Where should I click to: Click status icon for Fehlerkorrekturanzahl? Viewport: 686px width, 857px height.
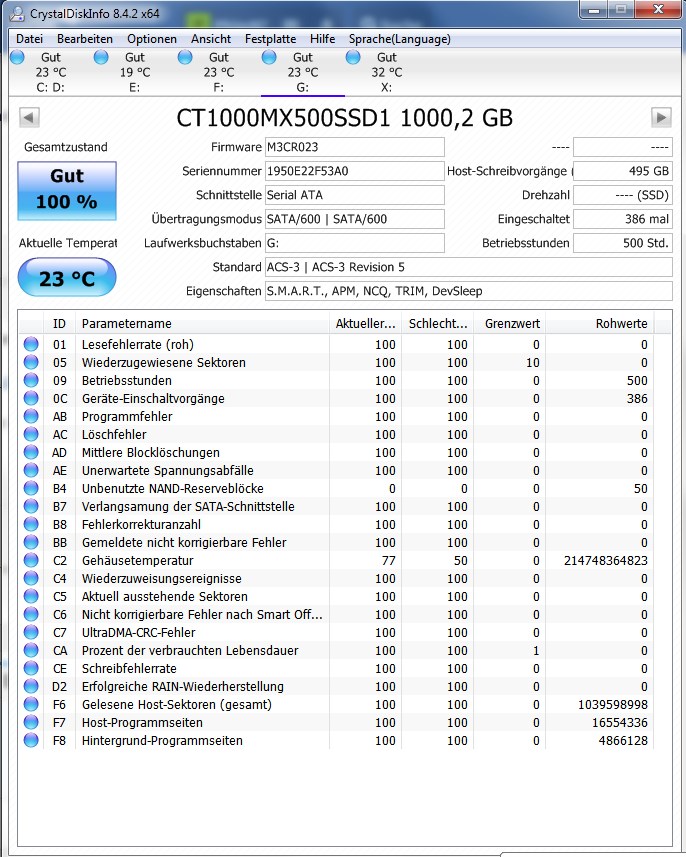31,525
